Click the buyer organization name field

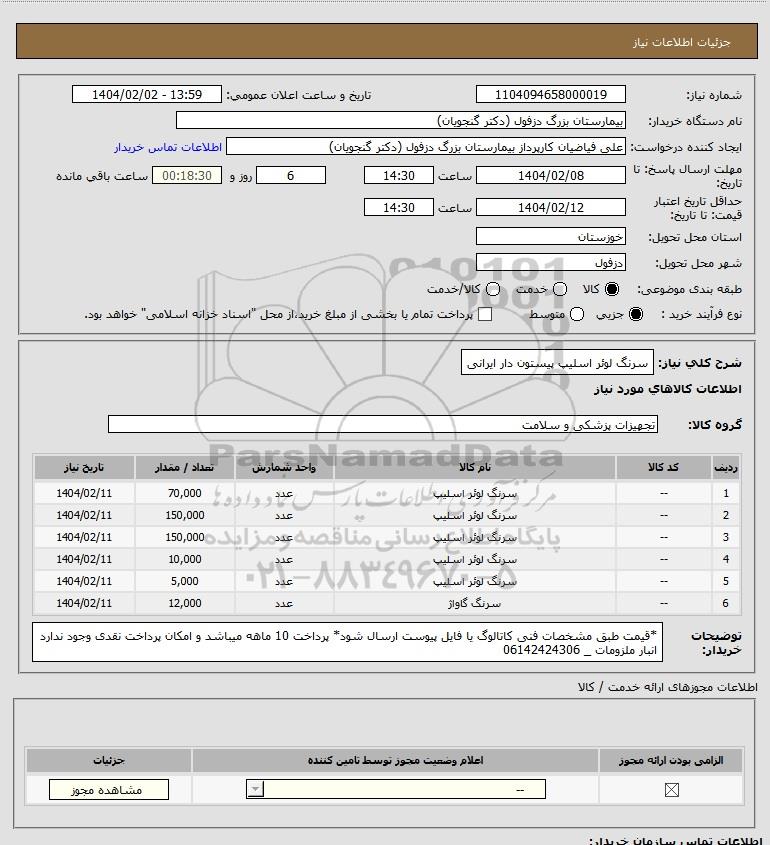[401, 120]
